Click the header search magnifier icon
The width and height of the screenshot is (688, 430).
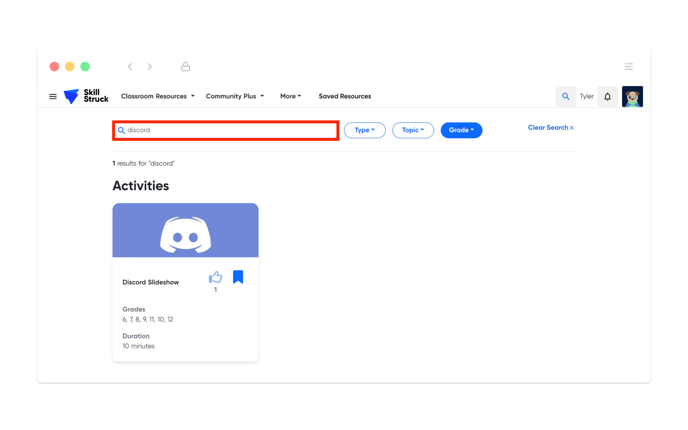566,97
